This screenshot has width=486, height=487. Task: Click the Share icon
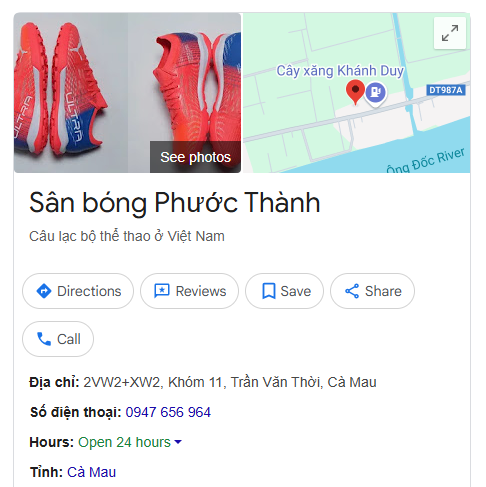[x=352, y=291]
